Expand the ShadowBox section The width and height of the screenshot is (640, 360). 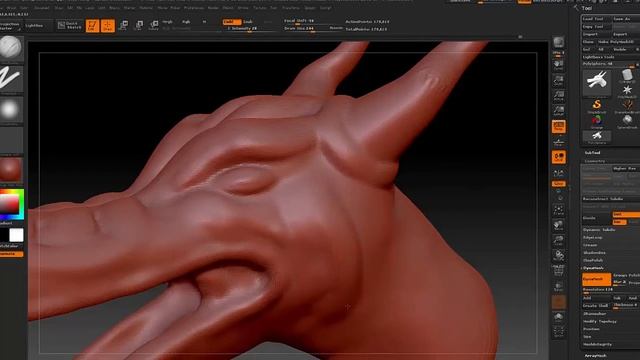pyautogui.click(x=594, y=253)
